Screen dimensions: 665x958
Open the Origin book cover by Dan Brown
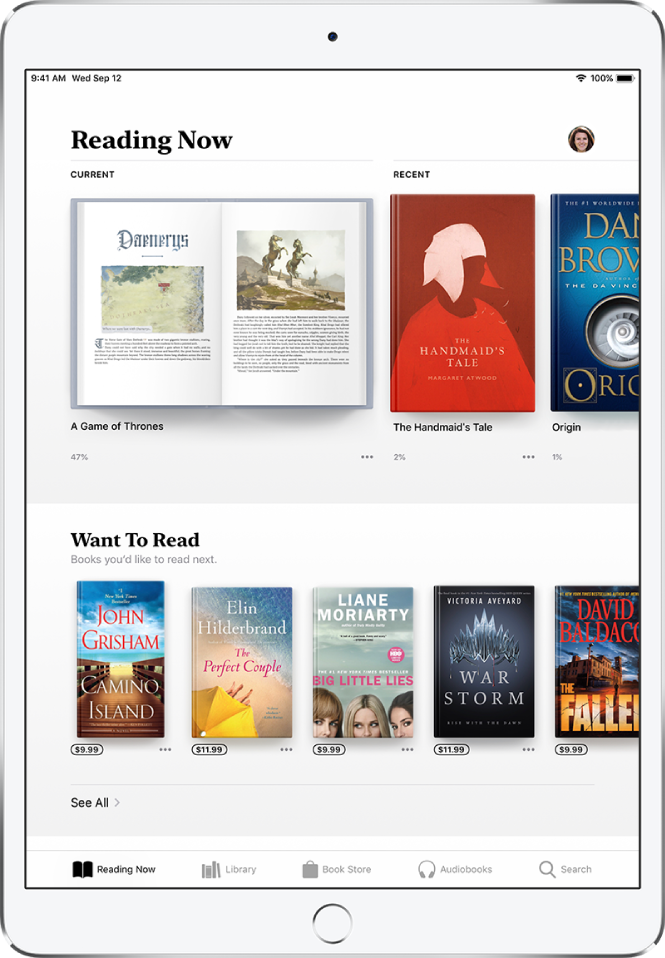tap(595, 303)
